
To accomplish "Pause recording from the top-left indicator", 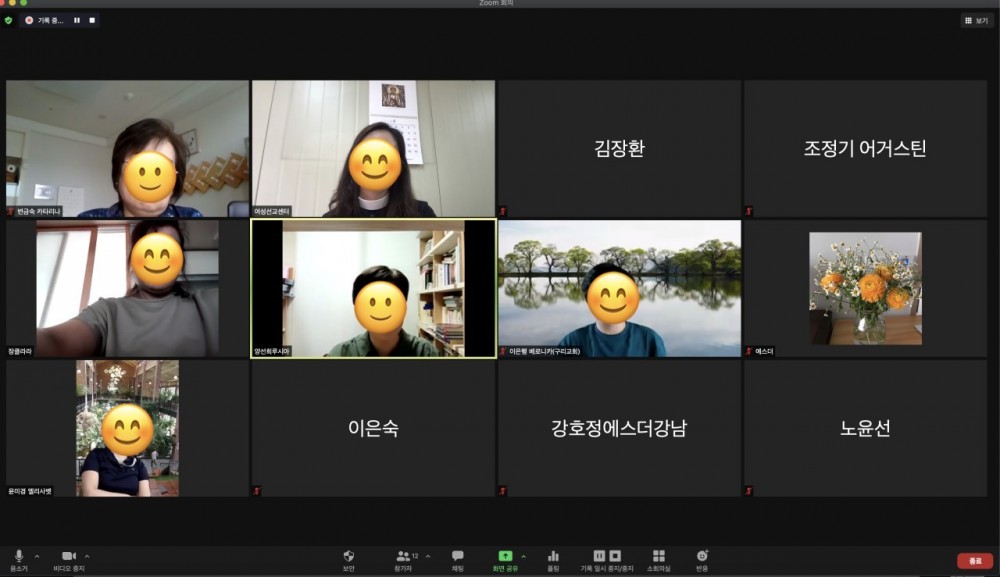I will pos(77,20).
